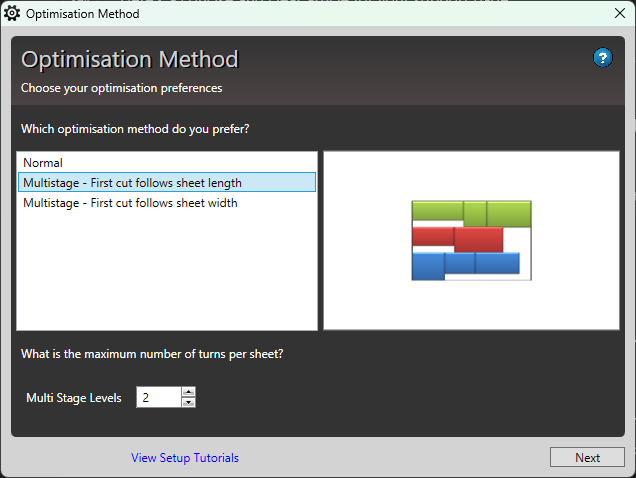Click the Multi Stage Levels label

74,398
